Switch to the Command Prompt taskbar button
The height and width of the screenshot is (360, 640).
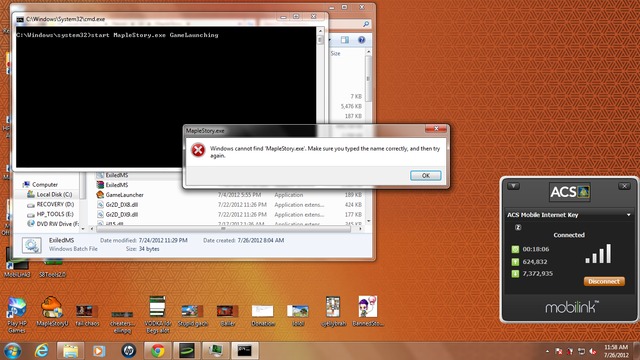point(245,351)
